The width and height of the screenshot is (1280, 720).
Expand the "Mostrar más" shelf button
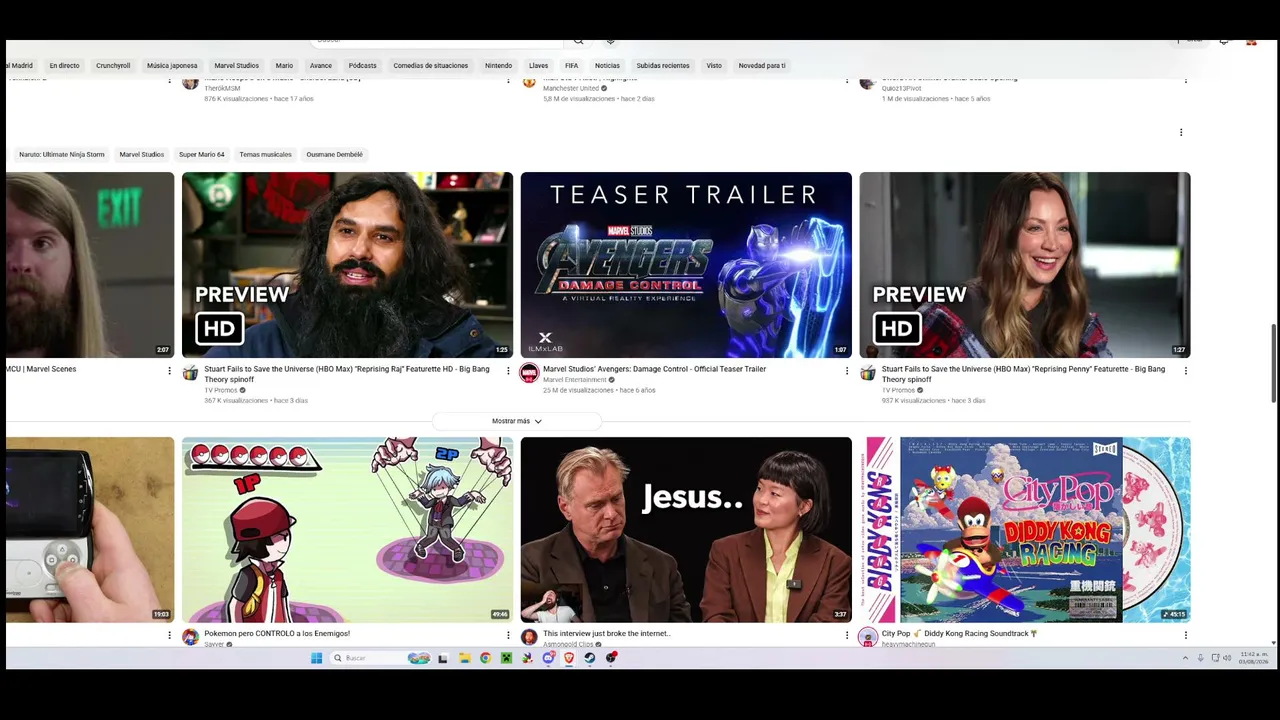[x=517, y=421]
